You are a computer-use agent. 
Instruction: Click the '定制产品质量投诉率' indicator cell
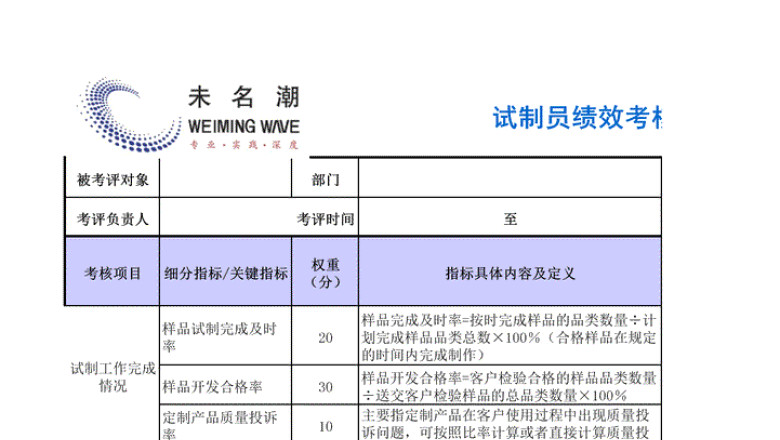(225, 423)
